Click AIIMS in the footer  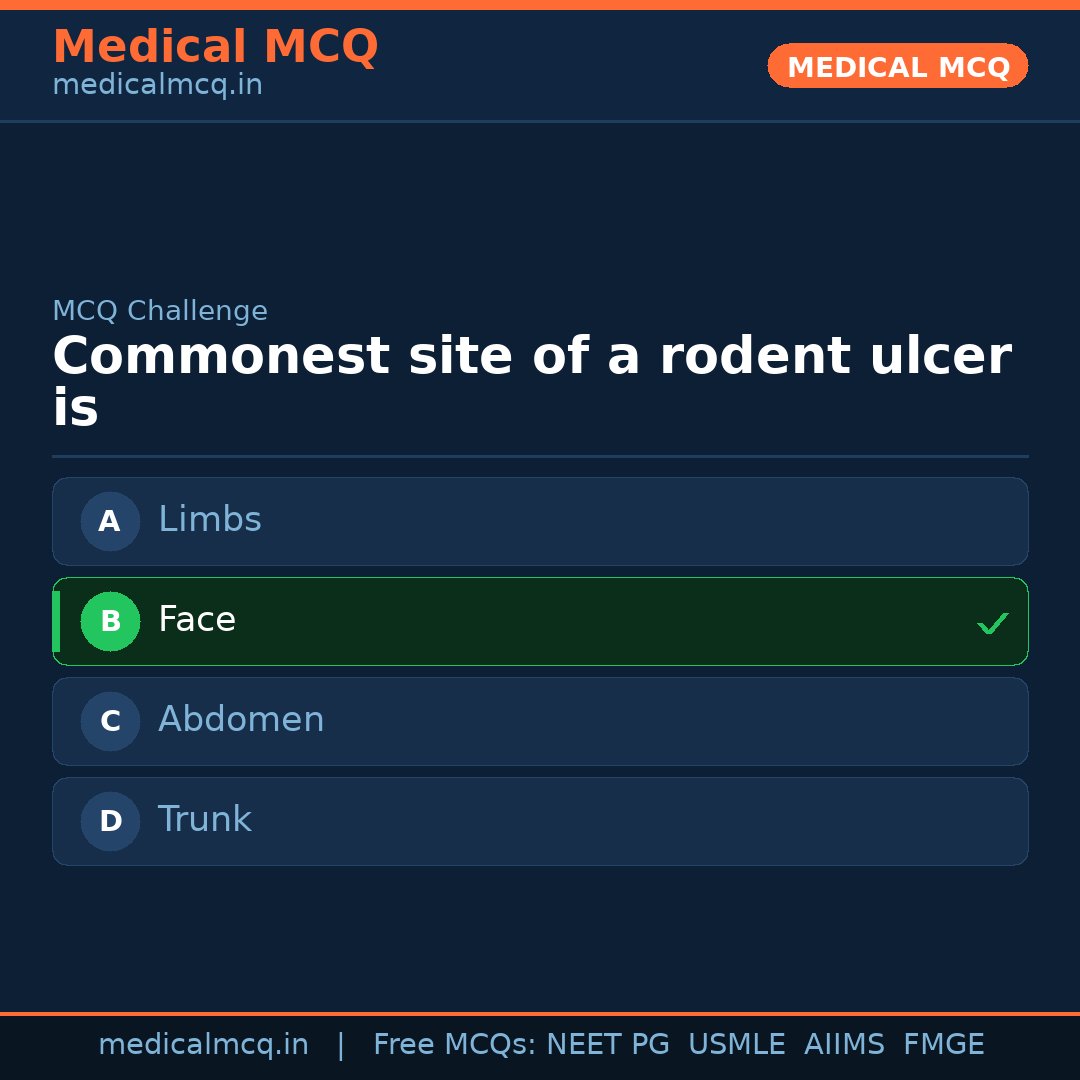[844, 1045]
